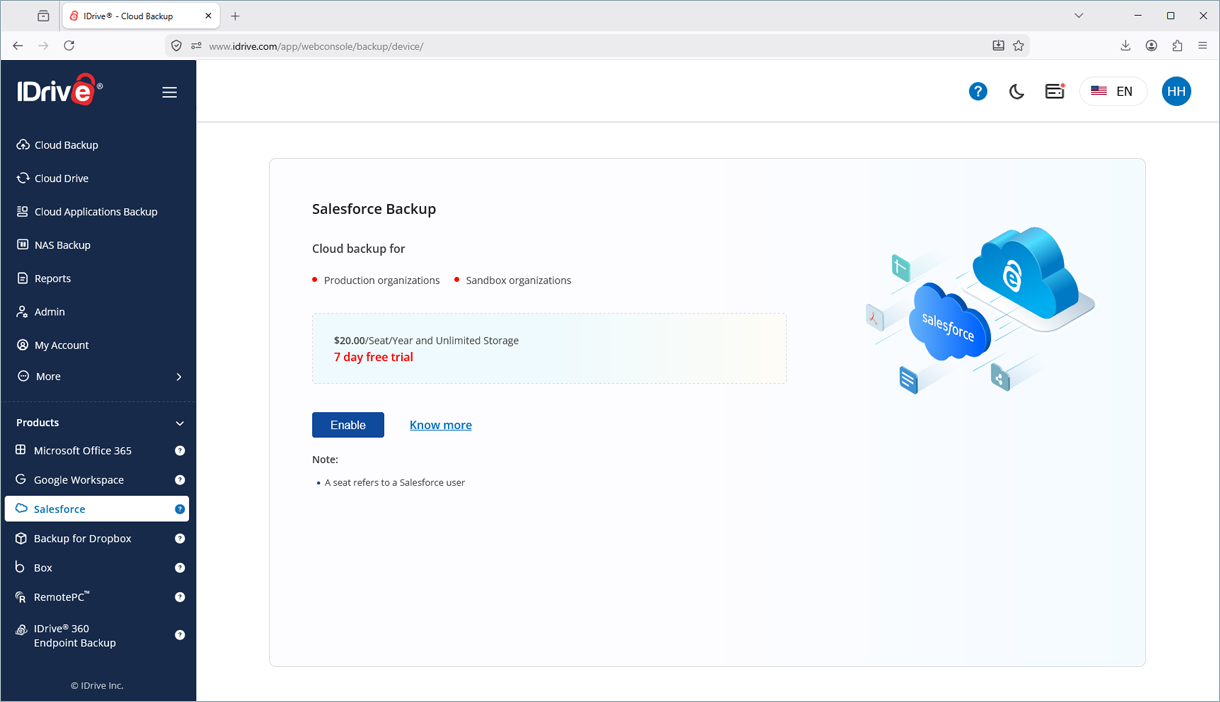
Task: Close the IDrive Cloud Backup tab
Action: (208, 16)
